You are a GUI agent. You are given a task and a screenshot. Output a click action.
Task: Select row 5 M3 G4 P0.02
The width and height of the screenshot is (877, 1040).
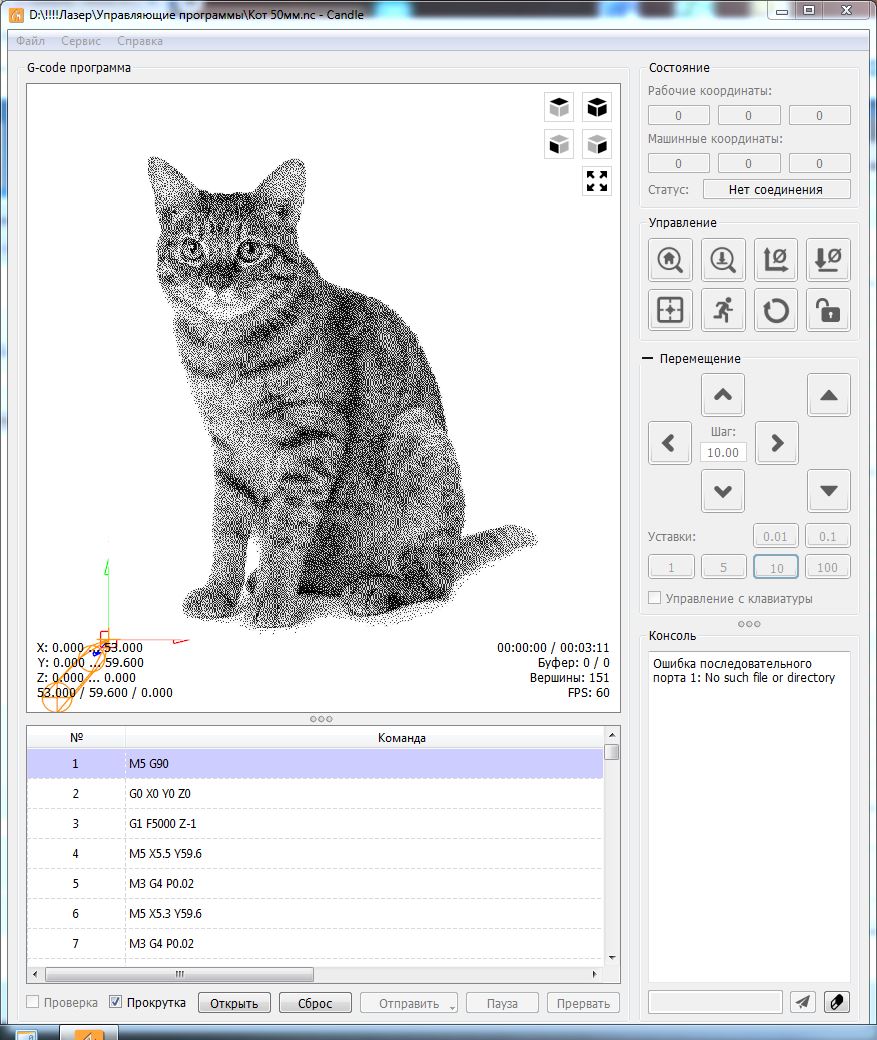(x=314, y=883)
